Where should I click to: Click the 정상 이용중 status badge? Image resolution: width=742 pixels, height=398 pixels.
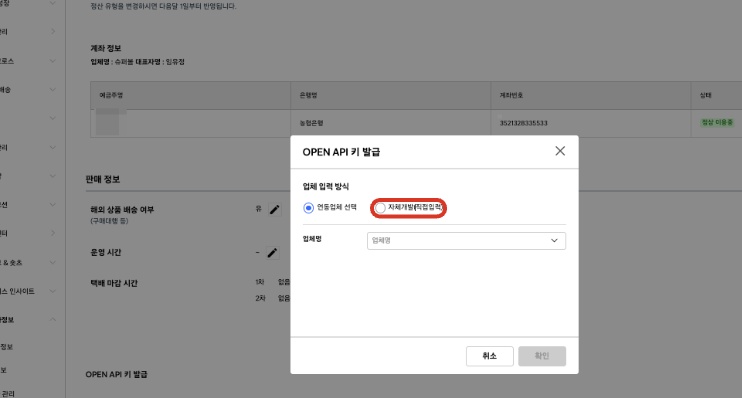pyautogui.click(x=717, y=122)
